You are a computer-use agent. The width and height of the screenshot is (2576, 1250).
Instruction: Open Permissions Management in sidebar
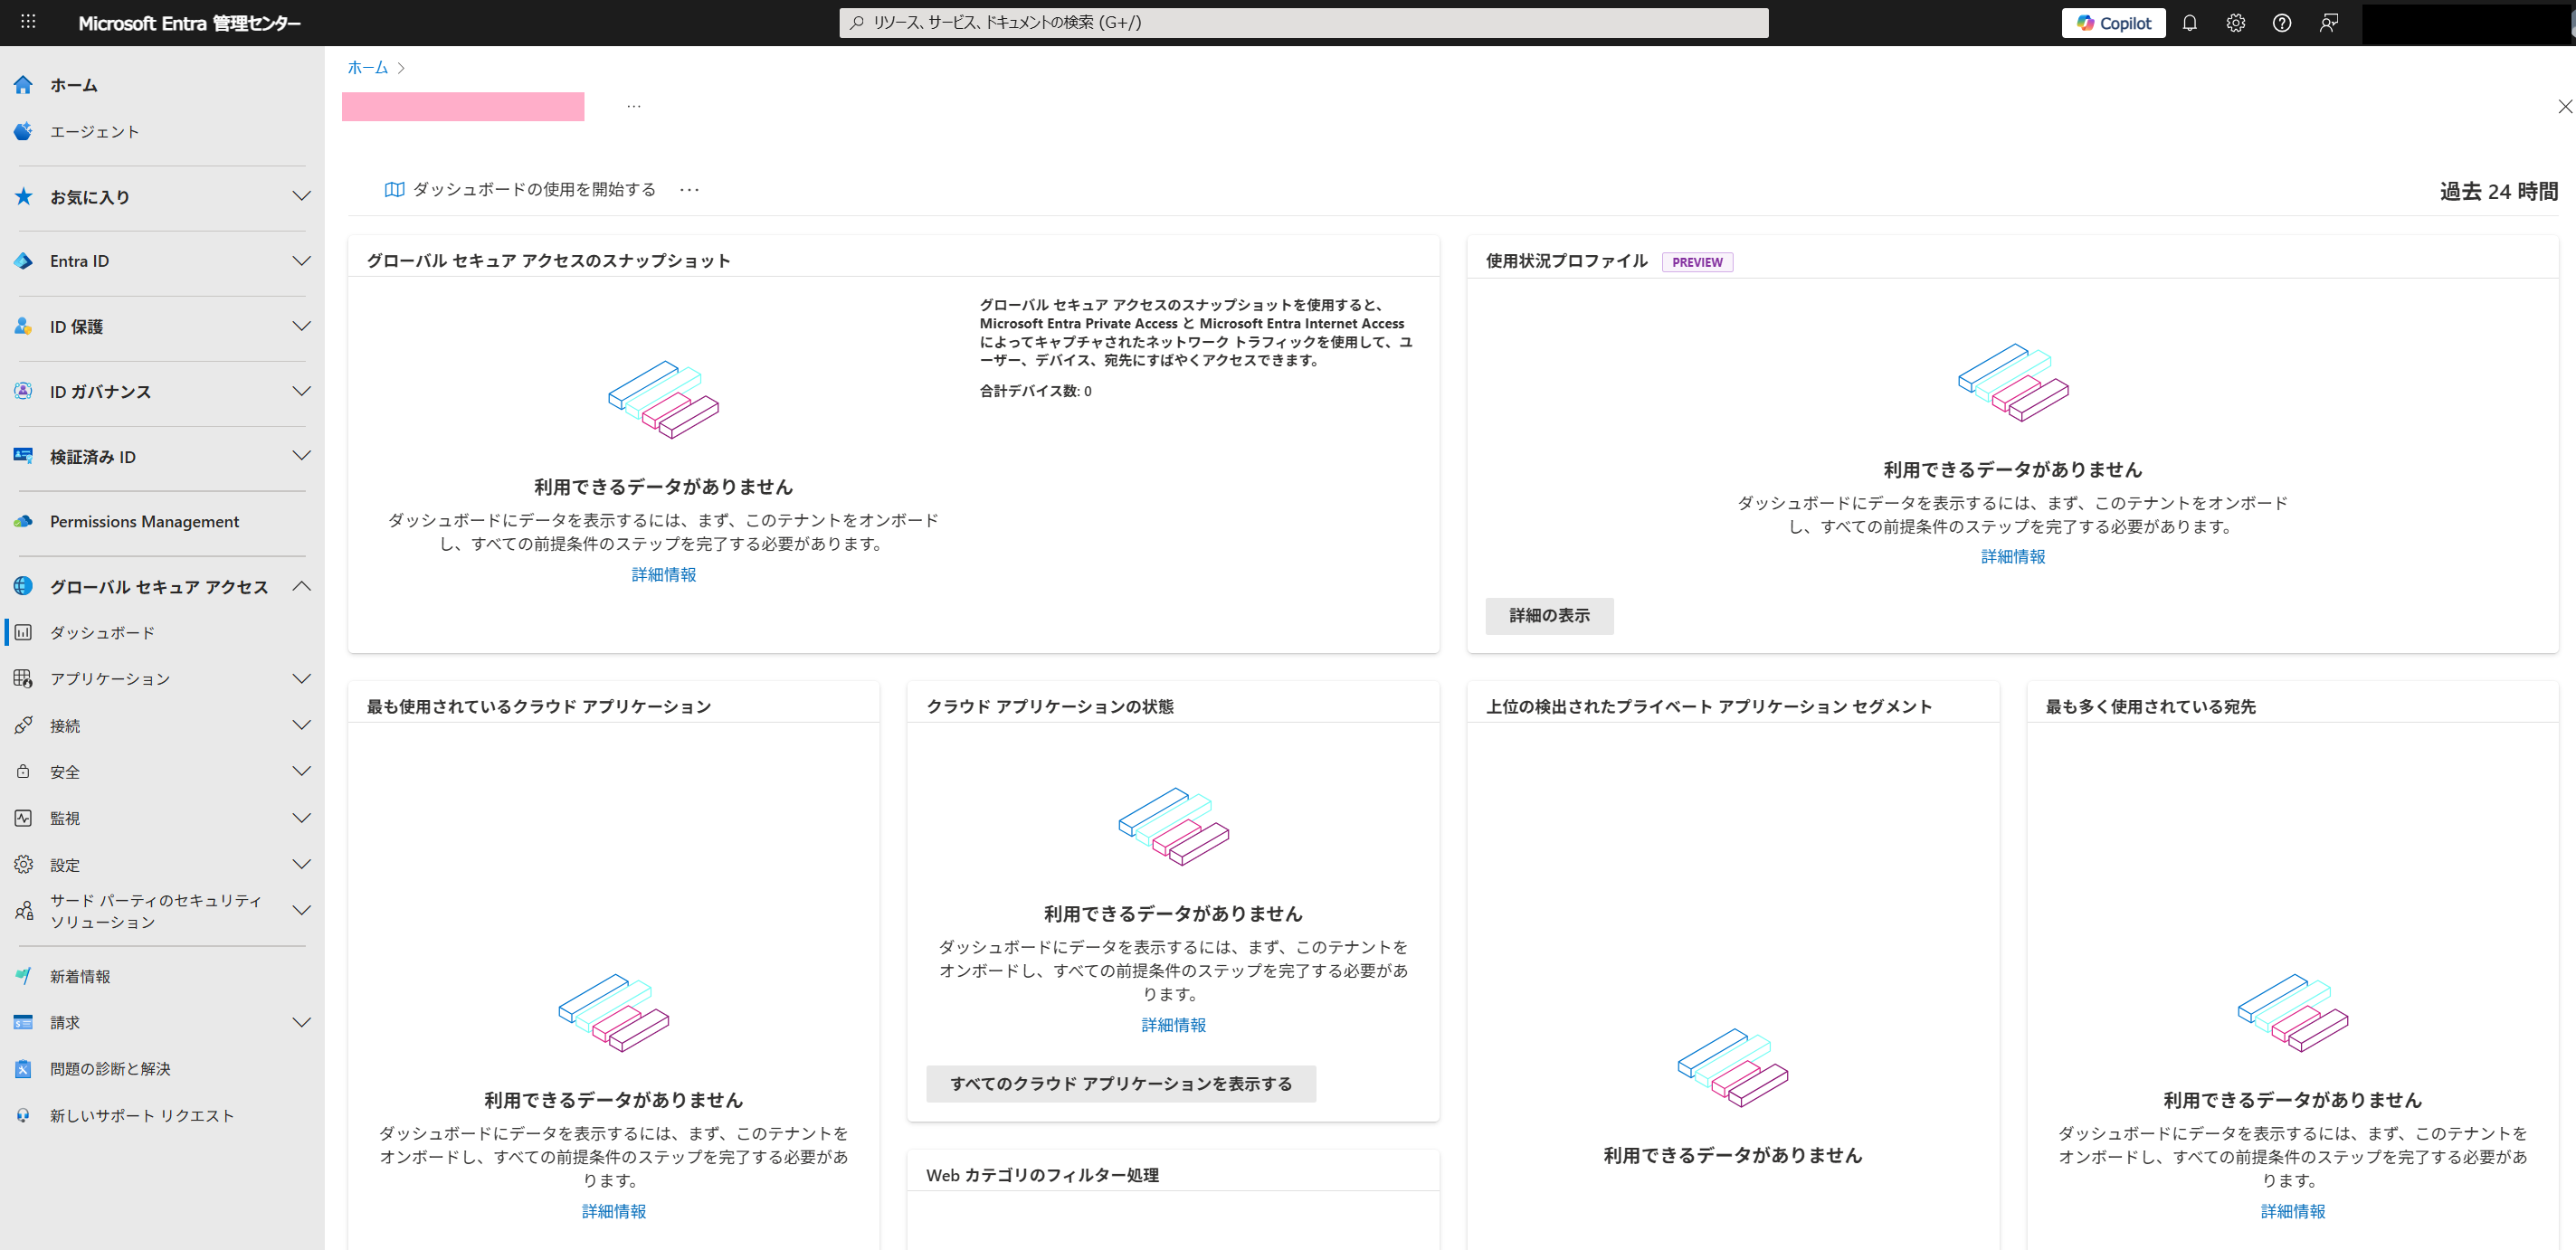[144, 522]
